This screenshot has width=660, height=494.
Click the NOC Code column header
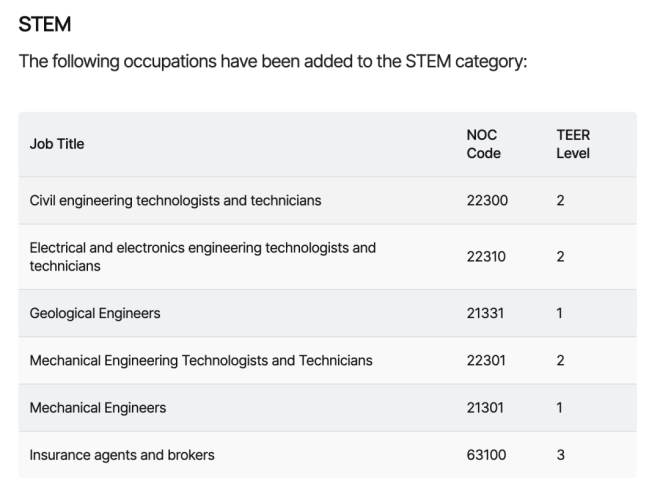(484, 144)
